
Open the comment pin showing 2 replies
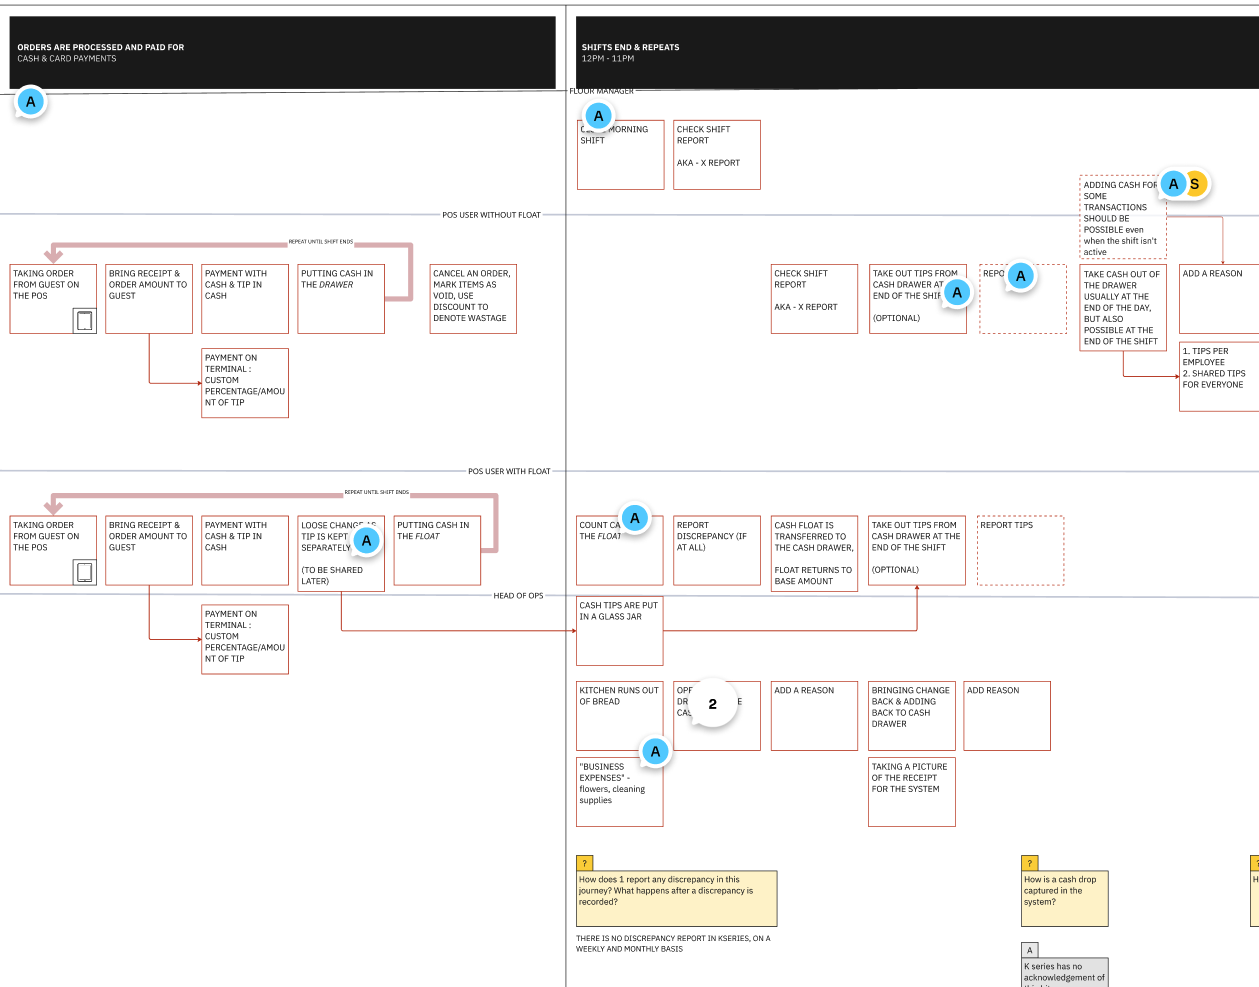click(713, 704)
